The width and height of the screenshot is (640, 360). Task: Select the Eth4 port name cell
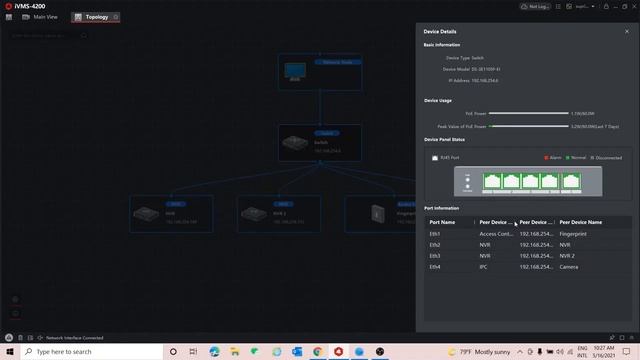(x=435, y=267)
